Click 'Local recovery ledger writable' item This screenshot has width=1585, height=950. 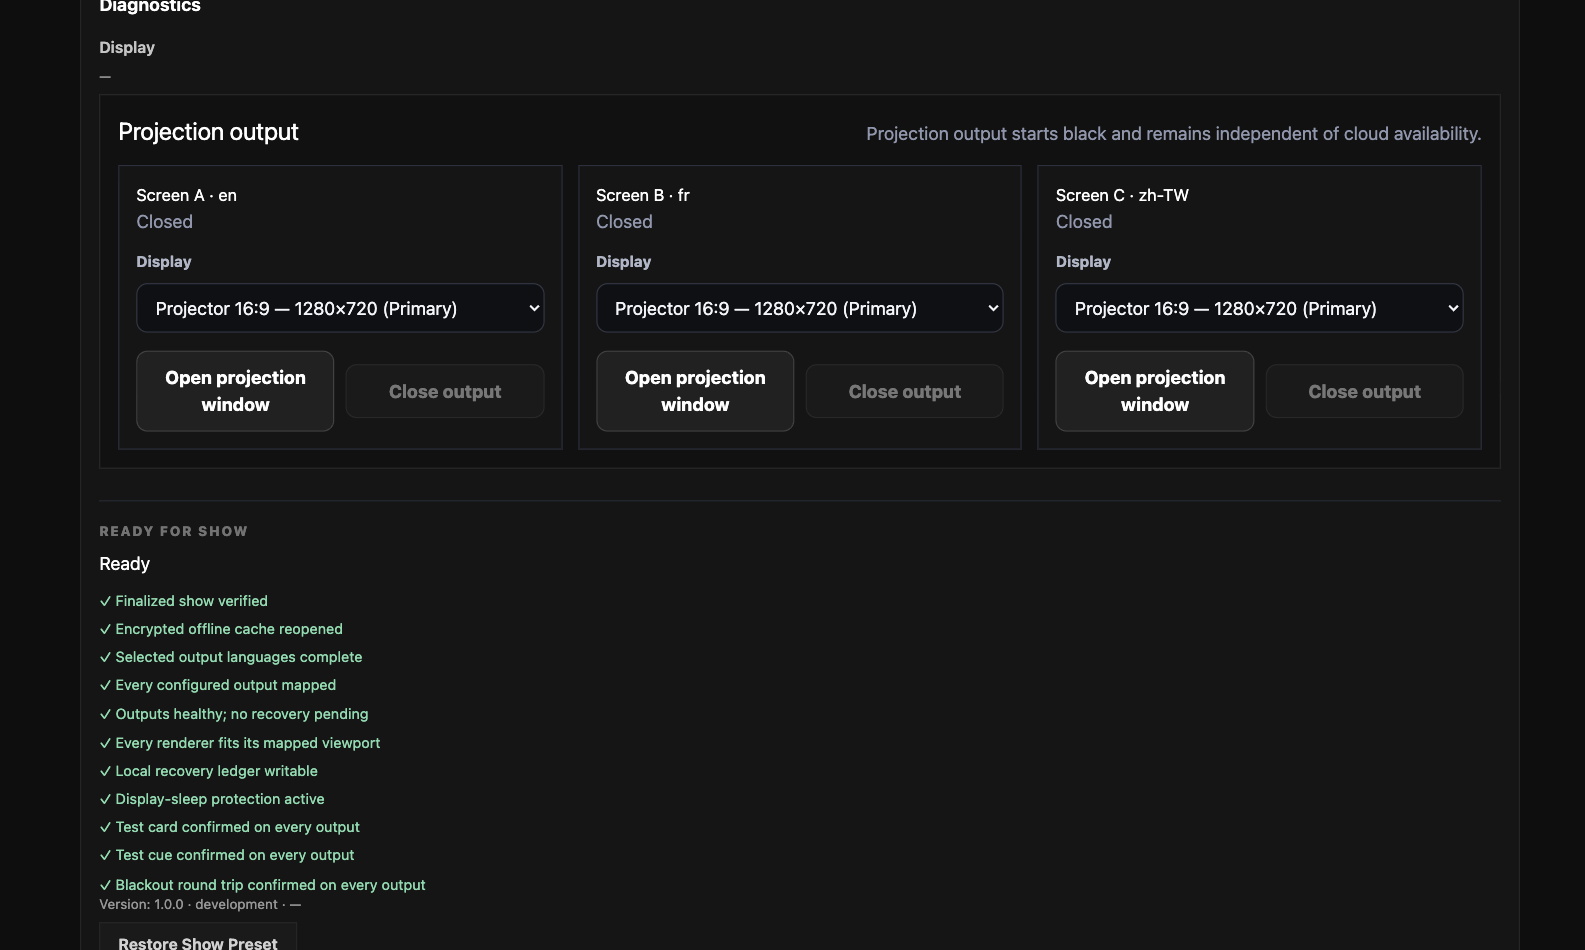pos(209,771)
